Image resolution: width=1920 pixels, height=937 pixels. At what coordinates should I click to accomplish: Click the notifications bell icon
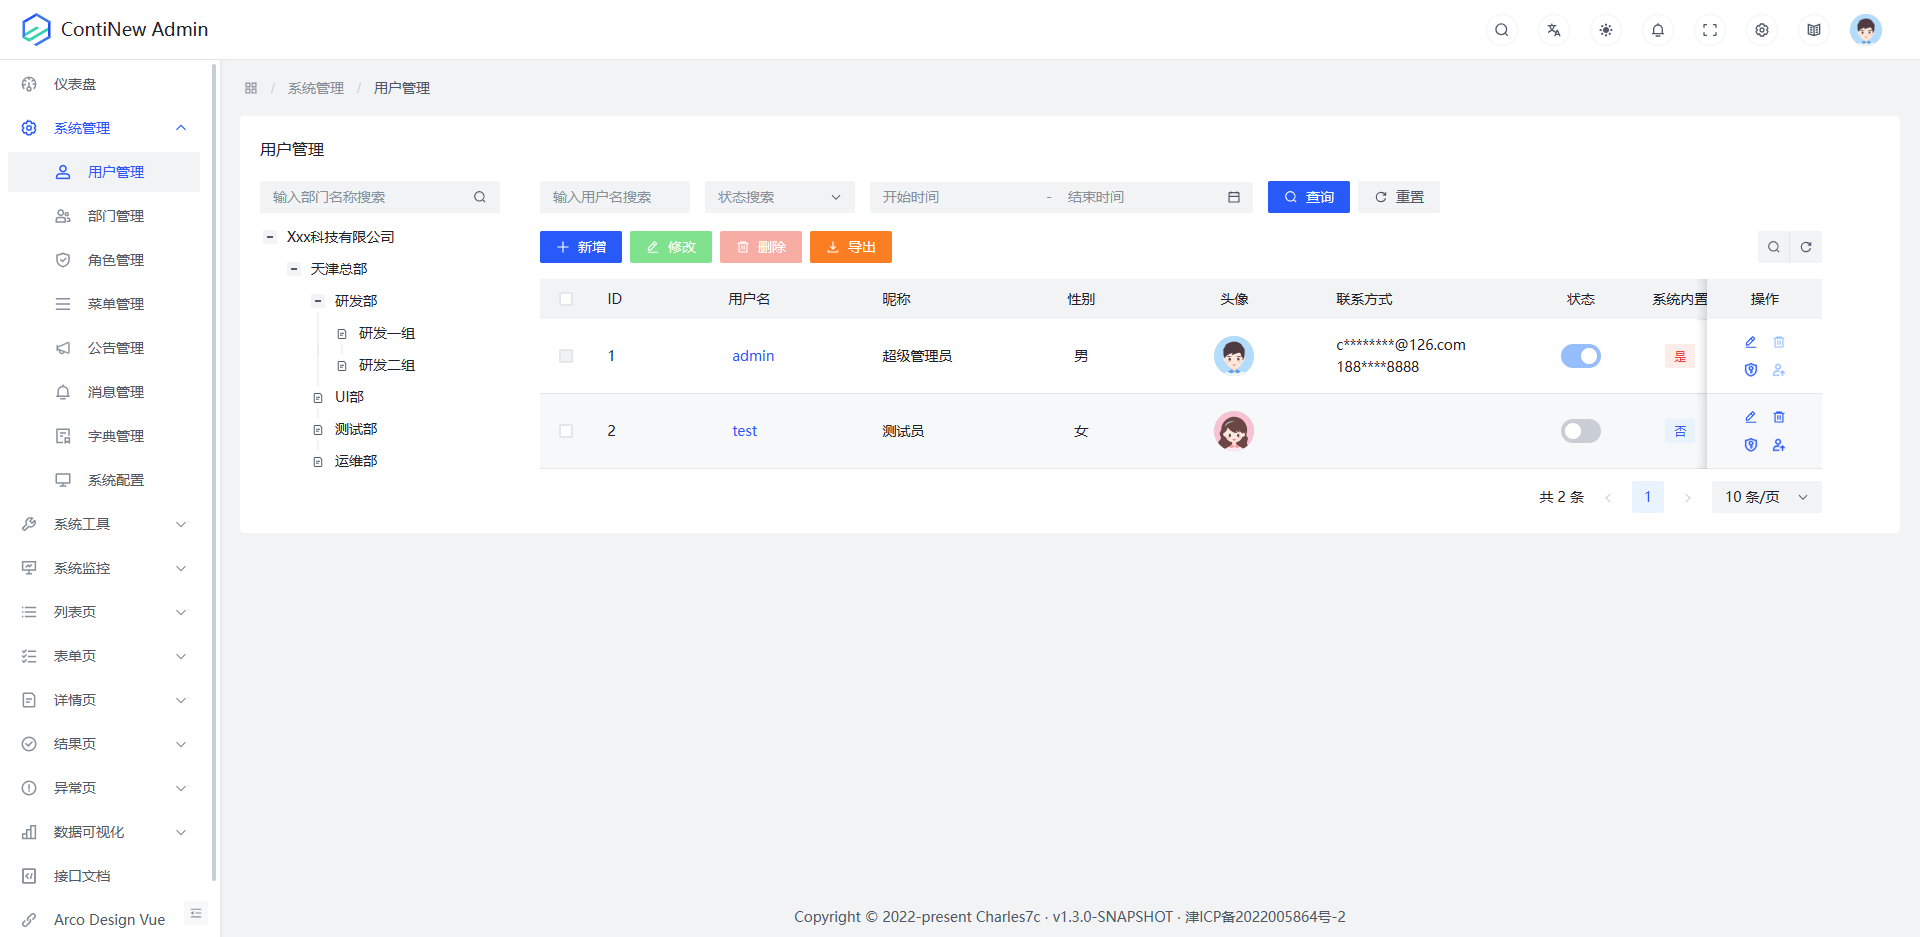coord(1657,30)
